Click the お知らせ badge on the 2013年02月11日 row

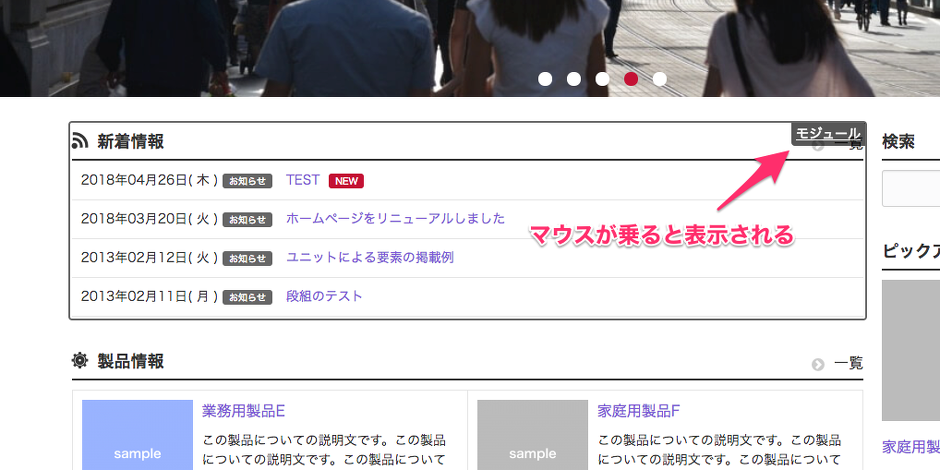coord(247,297)
